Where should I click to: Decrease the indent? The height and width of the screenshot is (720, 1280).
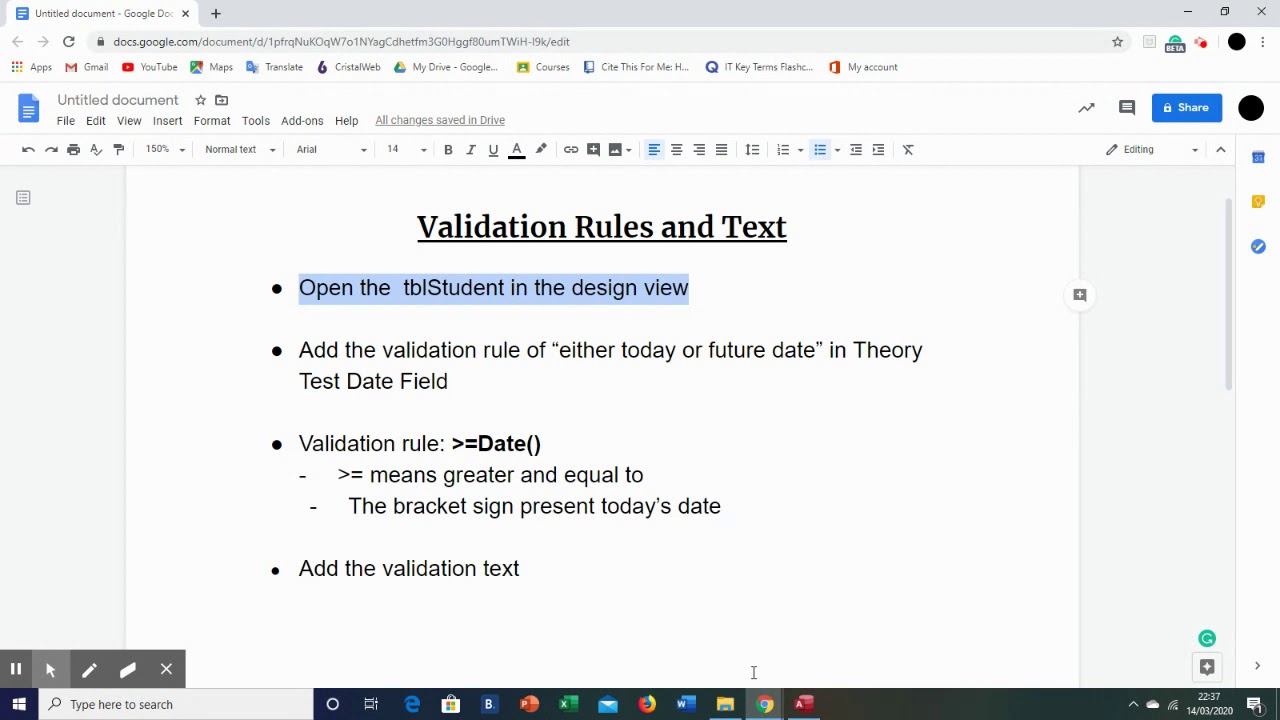pos(856,150)
